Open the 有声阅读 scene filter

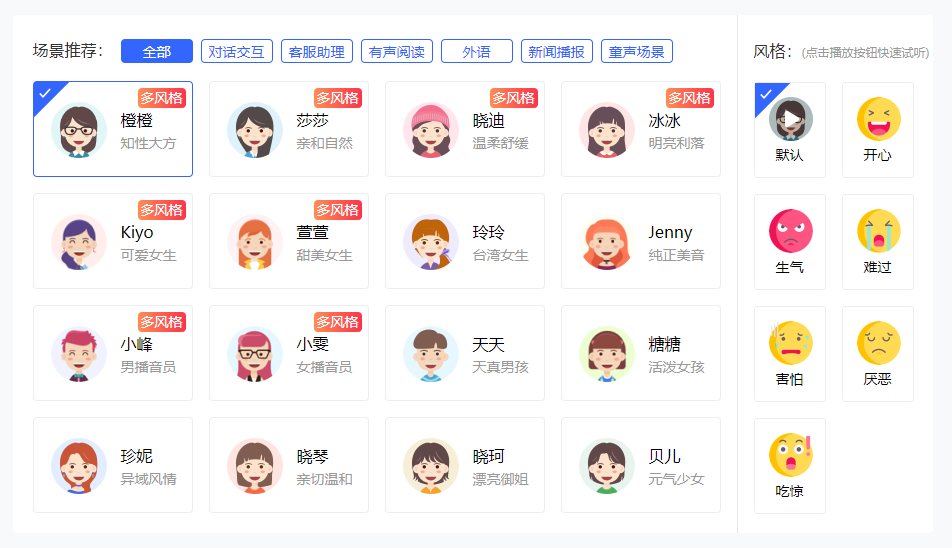(x=396, y=52)
